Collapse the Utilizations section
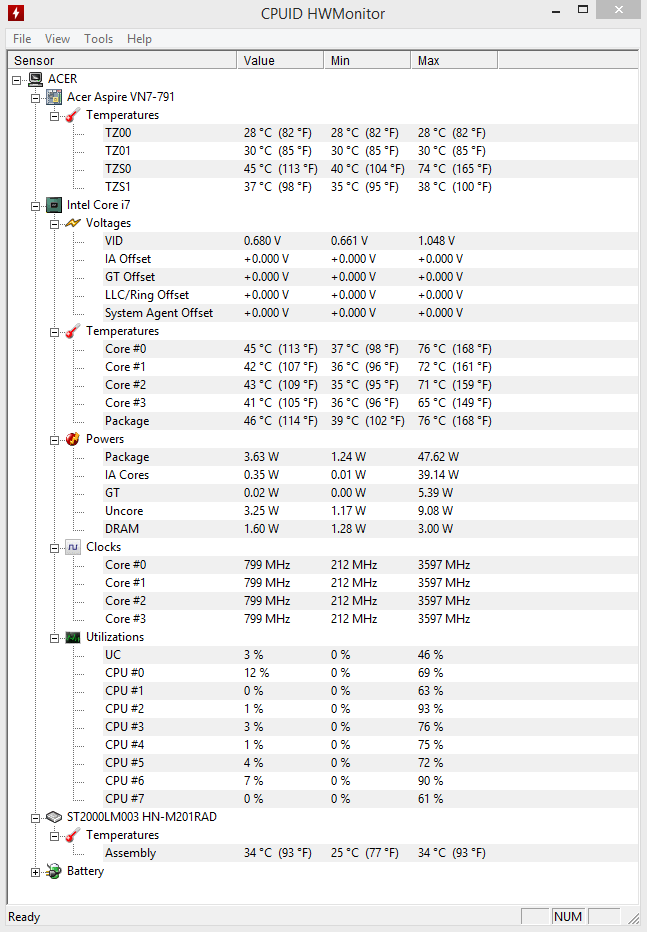Viewport: 647px width, 932px height. tap(54, 638)
